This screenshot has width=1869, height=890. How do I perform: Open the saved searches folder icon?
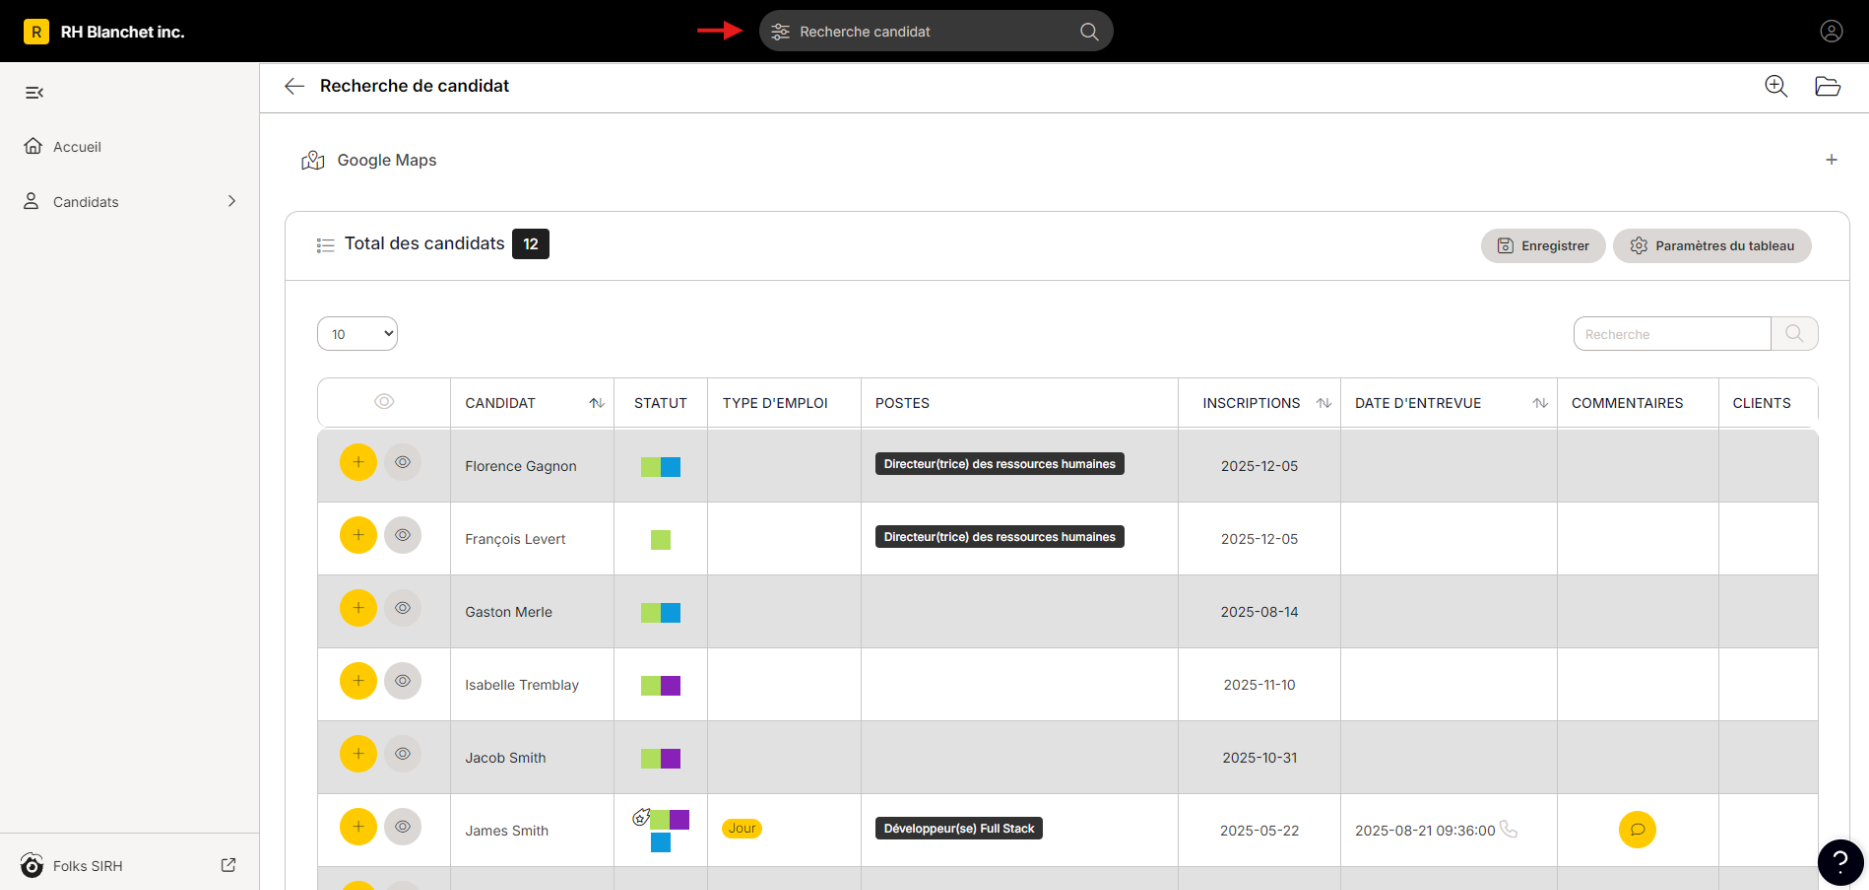(1828, 86)
